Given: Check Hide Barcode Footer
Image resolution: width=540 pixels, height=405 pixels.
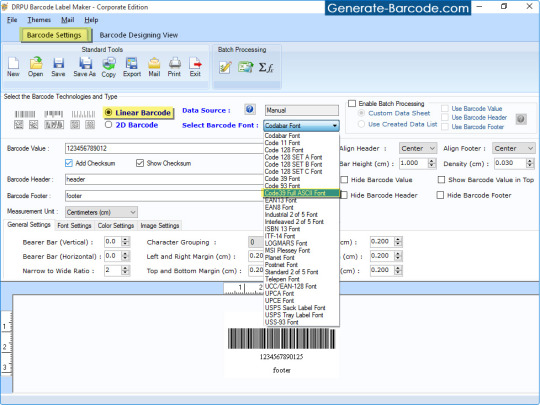Looking at the screenshot, I should coord(440,195).
